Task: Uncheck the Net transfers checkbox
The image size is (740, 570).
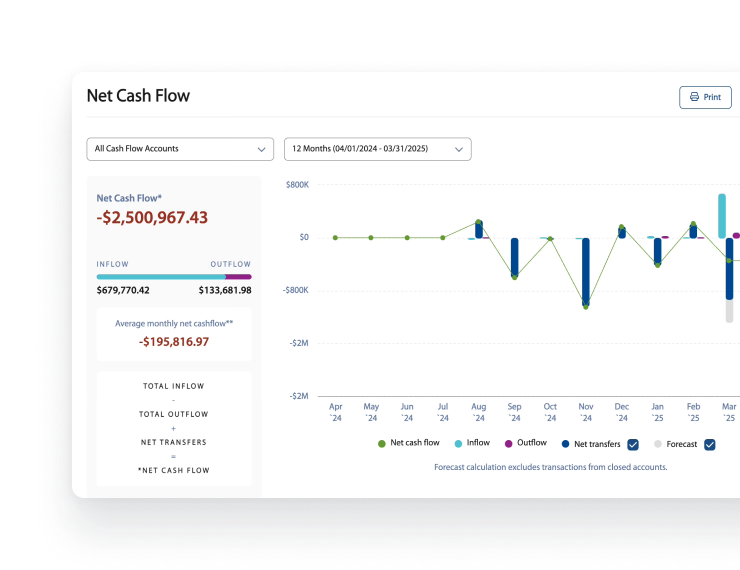Action: point(633,444)
